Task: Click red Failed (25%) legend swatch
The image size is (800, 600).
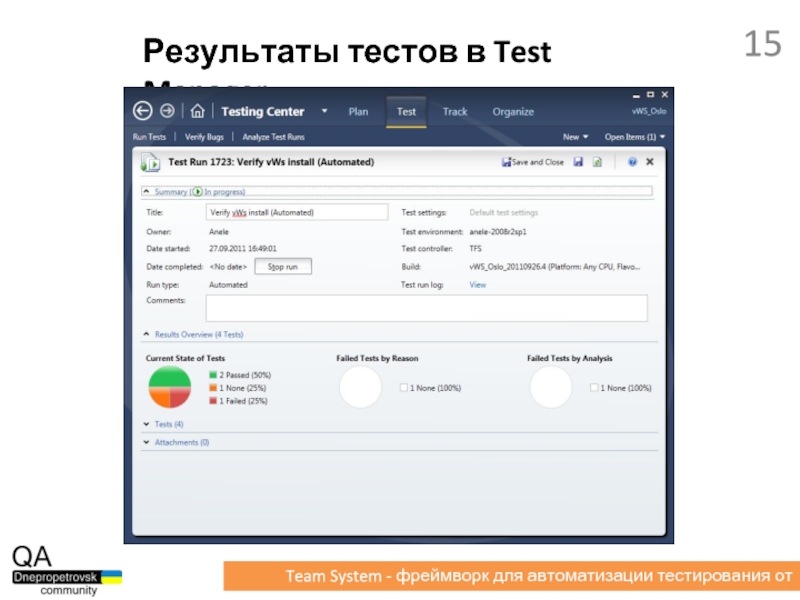Action: point(213,401)
